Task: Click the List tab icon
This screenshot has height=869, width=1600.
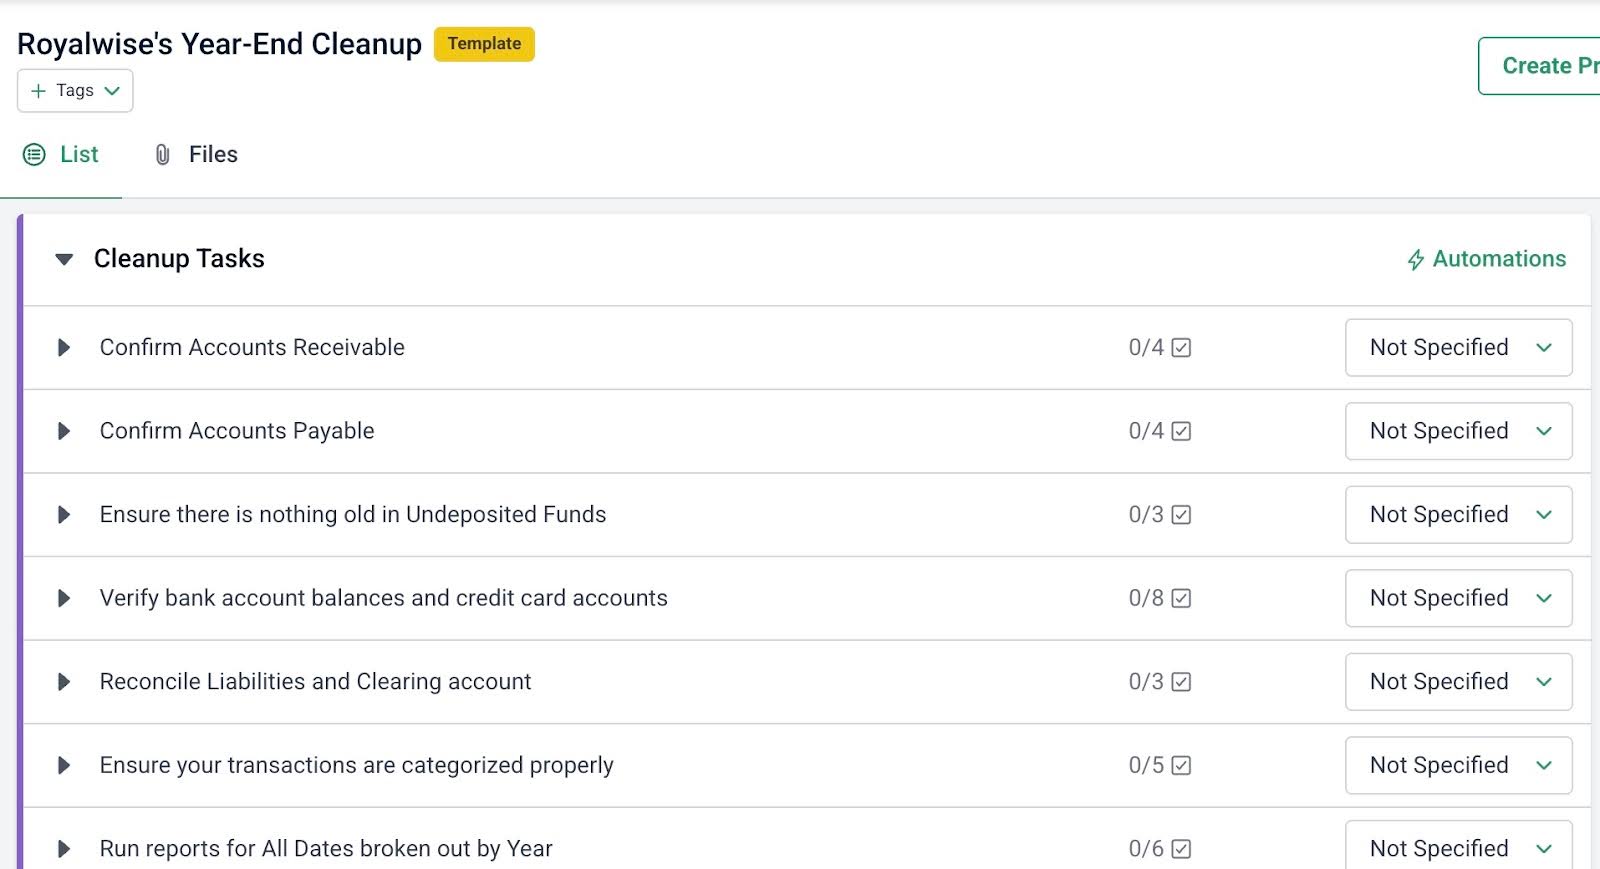Action: [x=34, y=154]
